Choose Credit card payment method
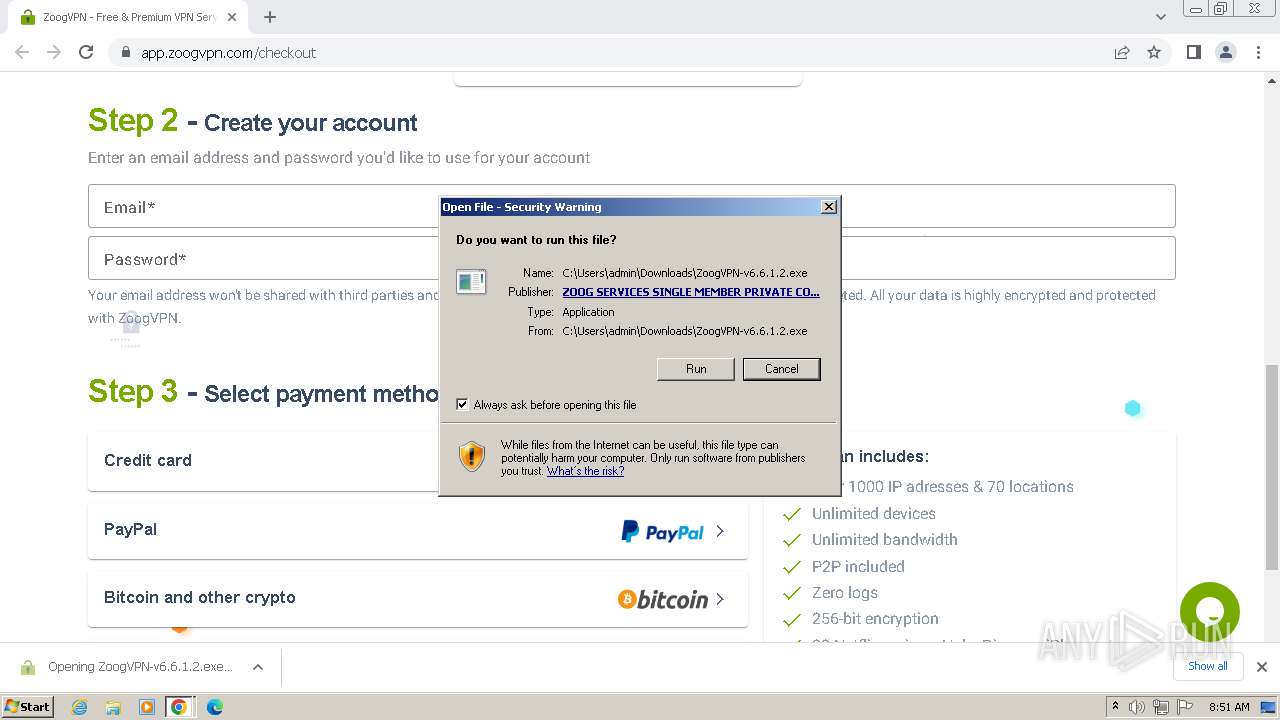Image resolution: width=1280 pixels, height=720 pixels. [x=418, y=461]
